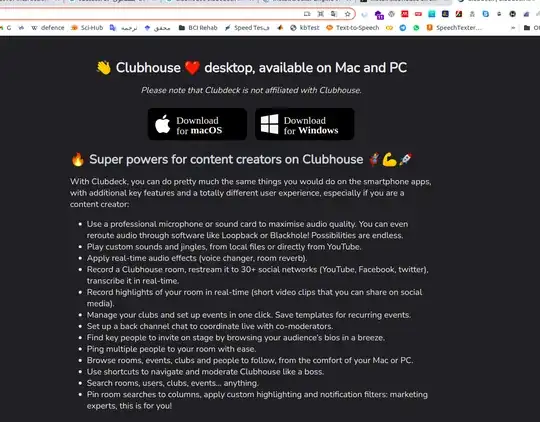Image resolution: width=540 pixels, height=422 pixels.
Task: Open the BCI Rehab bookmarks folder
Action: pyautogui.click(x=198, y=28)
